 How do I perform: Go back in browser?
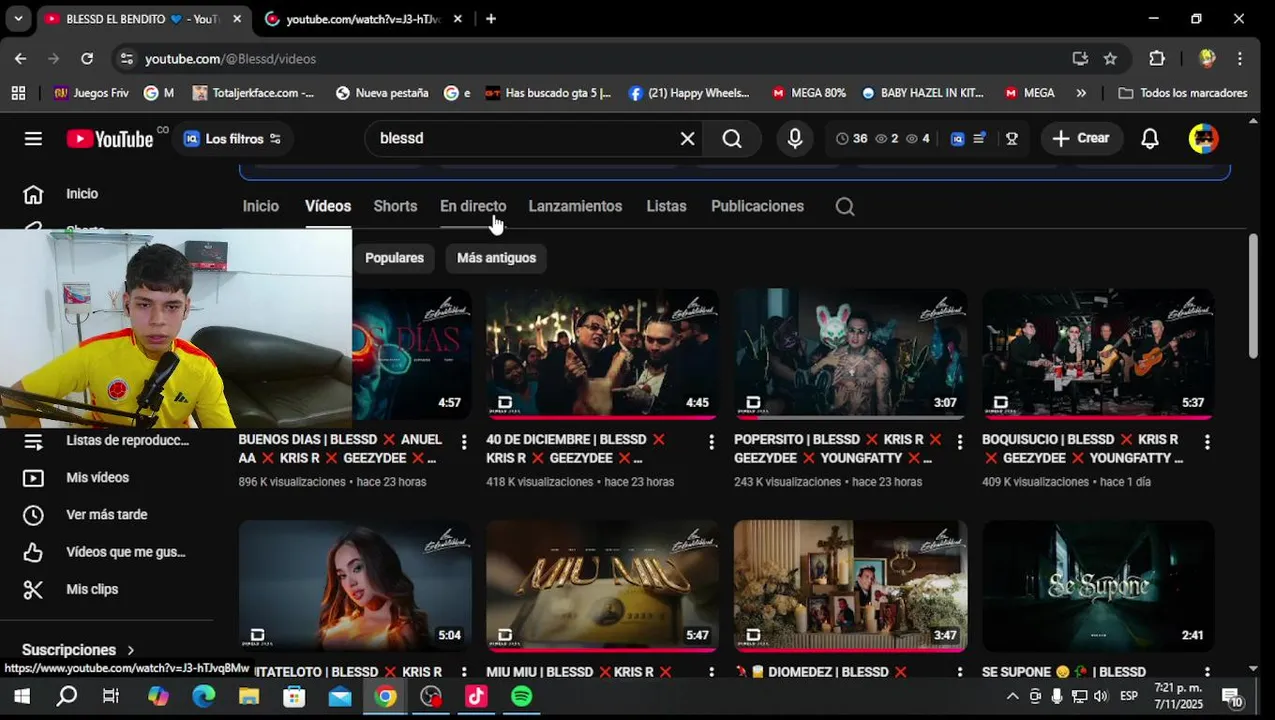[x=20, y=59]
